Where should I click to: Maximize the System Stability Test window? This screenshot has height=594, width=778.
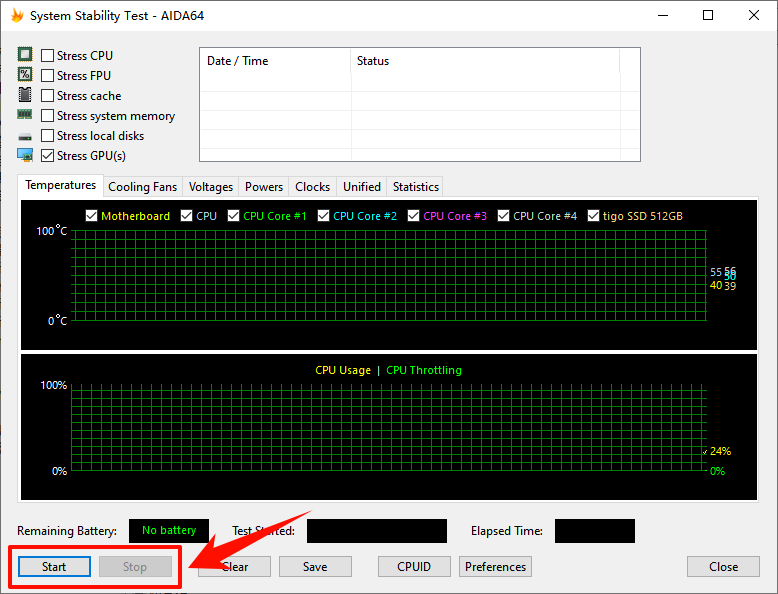click(x=708, y=15)
